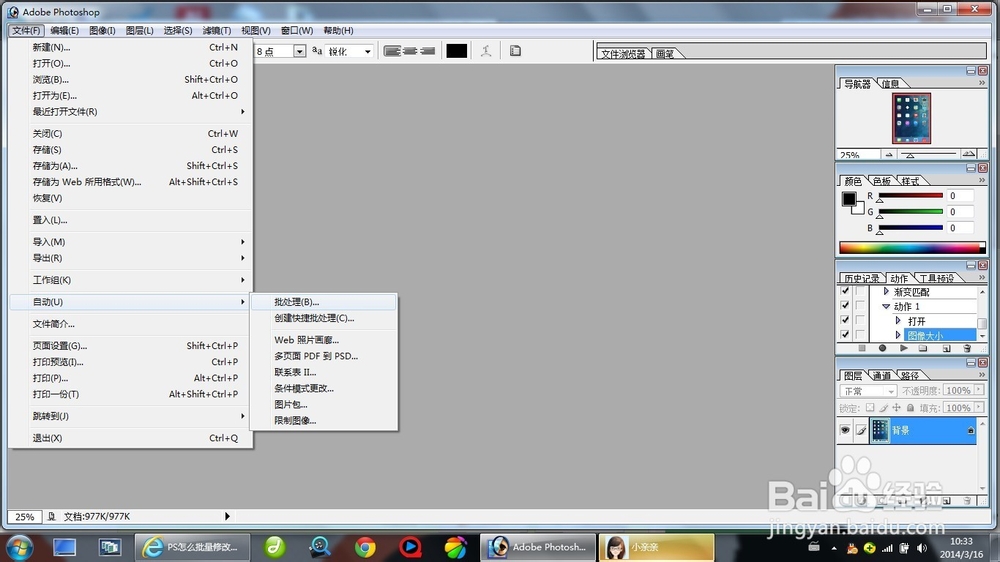Right-align text in options bar
This screenshot has height=562, width=1000.
[427, 51]
